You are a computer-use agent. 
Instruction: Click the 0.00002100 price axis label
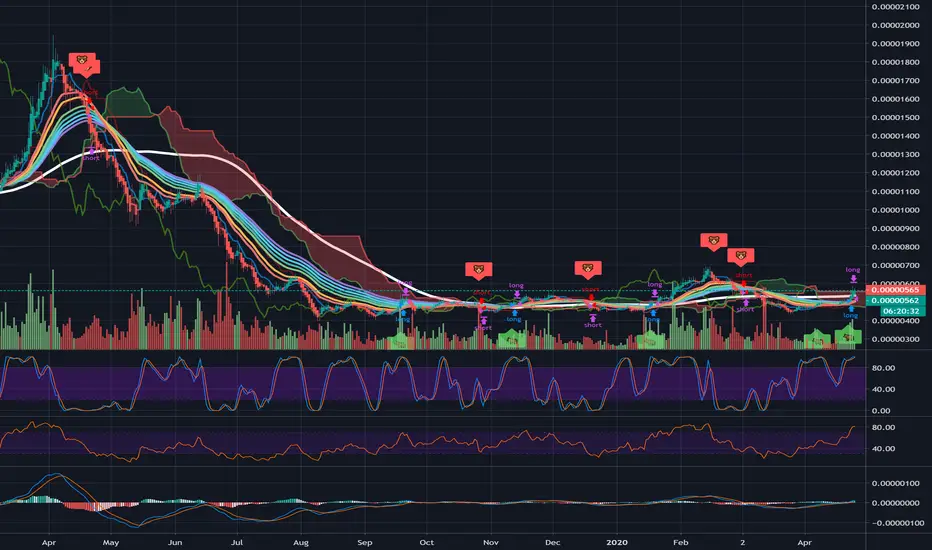[895, 7]
